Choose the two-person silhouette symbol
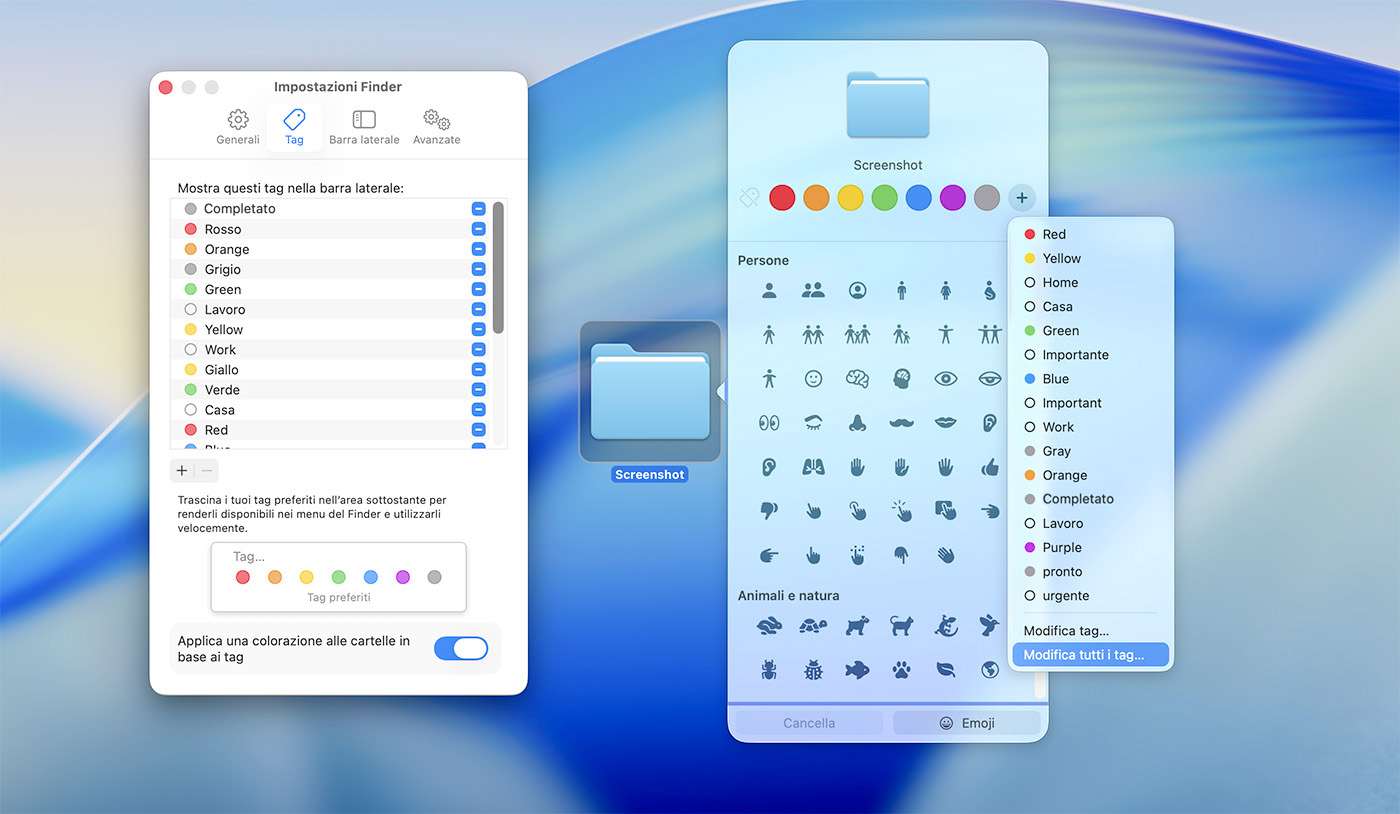The width and height of the screenshot is (1400, 814). coord(813,291)
